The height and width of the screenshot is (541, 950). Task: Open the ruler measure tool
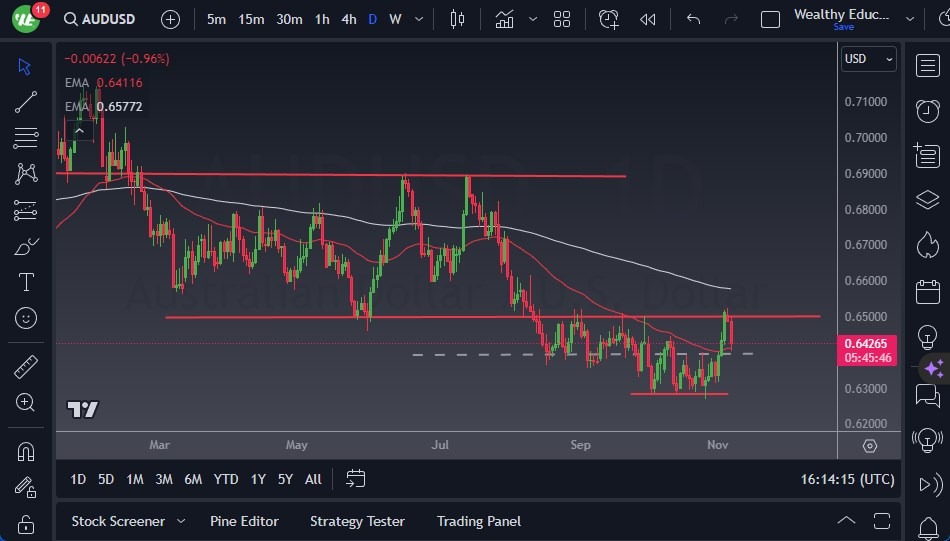(x=26, y=367)
